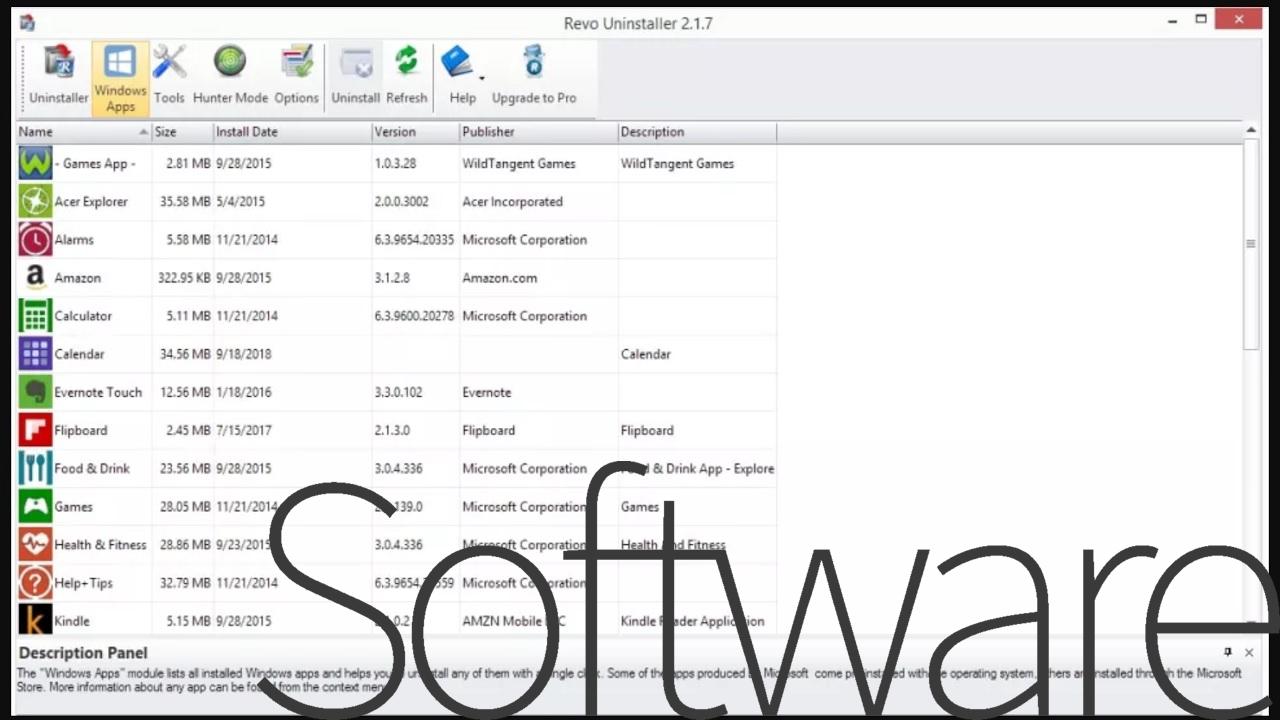The height and width of the screenshot is (720, 1280).
Task: Click 'Amazon.com' publisher cell
Action: [x=499, y=278]
